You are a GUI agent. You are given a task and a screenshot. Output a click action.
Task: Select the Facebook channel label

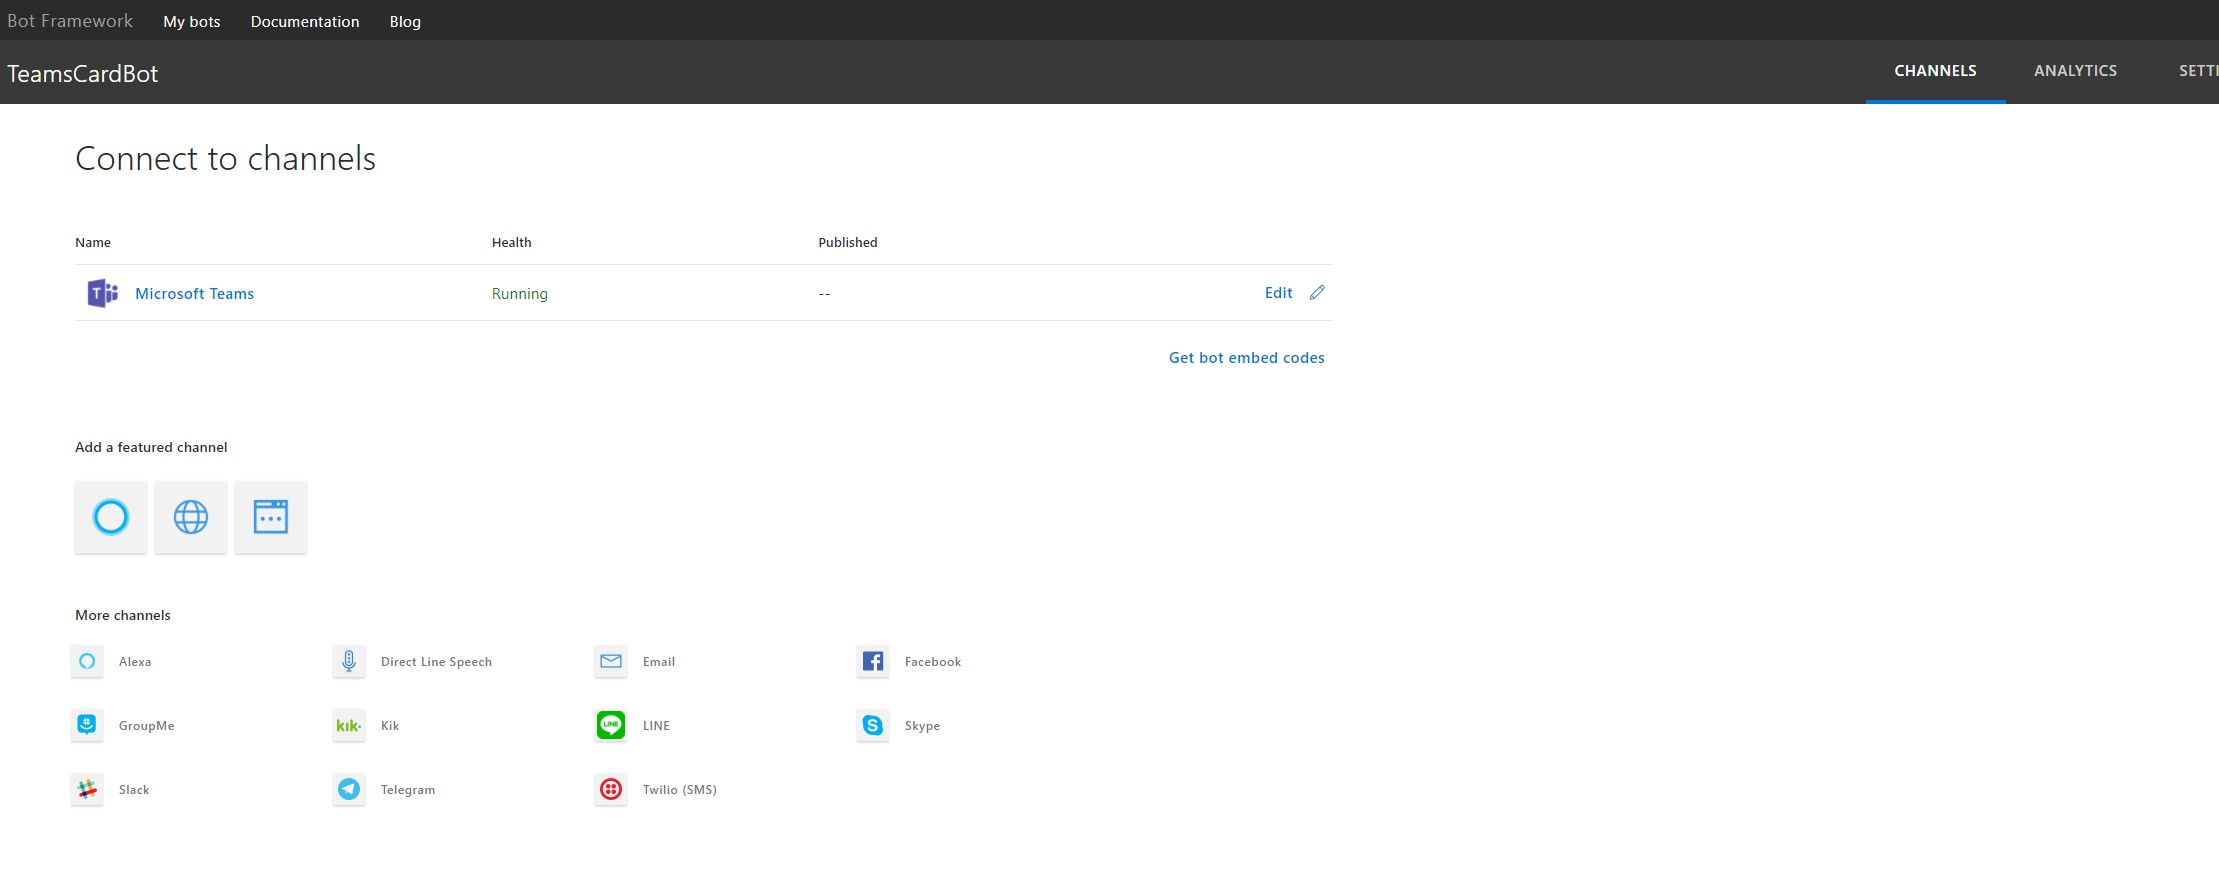click(x=933, y=661)
